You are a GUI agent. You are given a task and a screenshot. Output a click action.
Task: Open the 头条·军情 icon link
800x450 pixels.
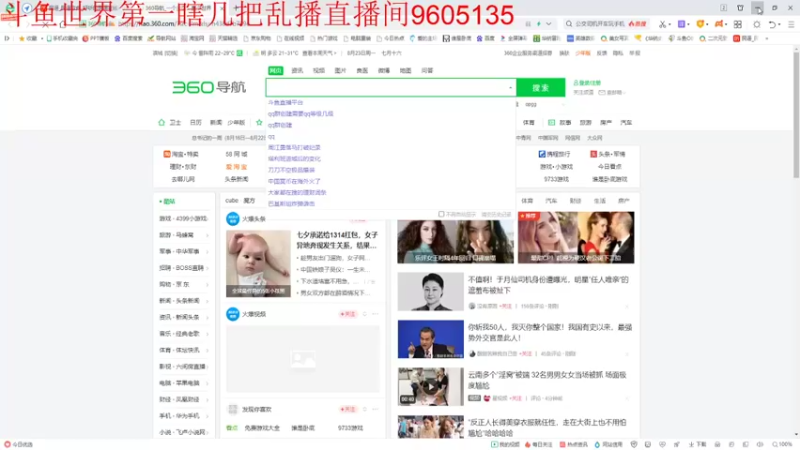point(593,154)
